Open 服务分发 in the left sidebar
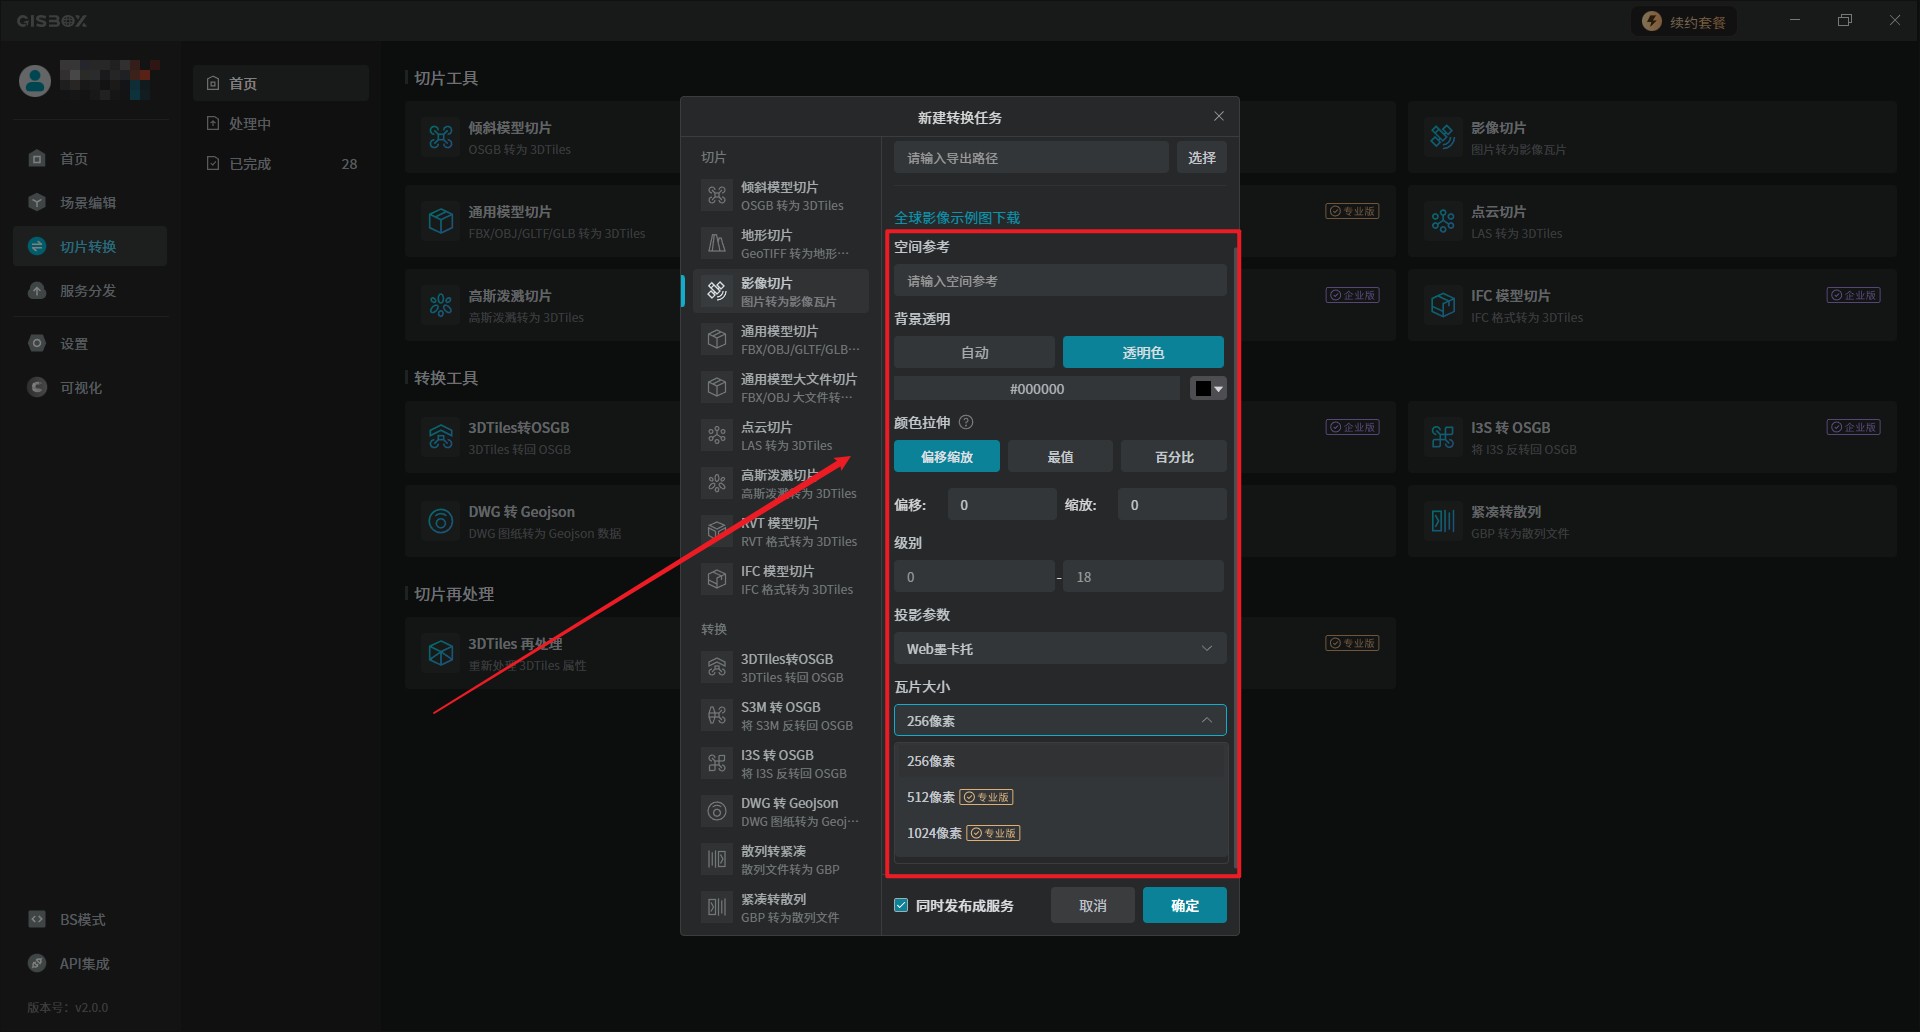 [88, 291]
